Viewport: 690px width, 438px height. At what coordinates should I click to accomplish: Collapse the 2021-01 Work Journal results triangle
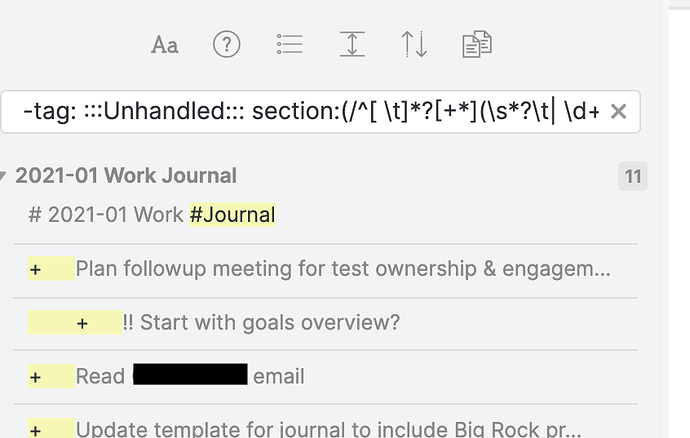click(x=5, y=177)
